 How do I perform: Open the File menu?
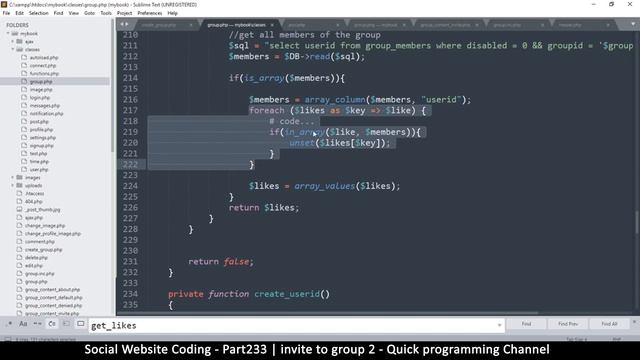7,13
